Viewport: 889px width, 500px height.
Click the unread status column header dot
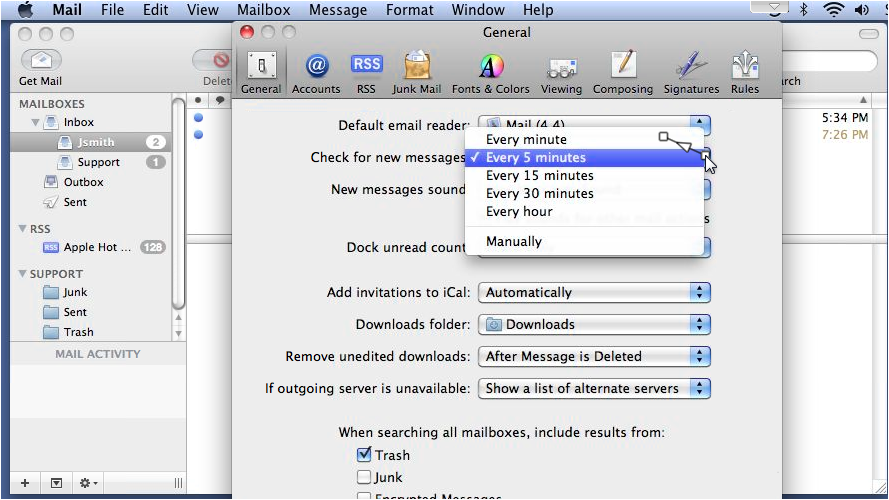tap(198, 100)
